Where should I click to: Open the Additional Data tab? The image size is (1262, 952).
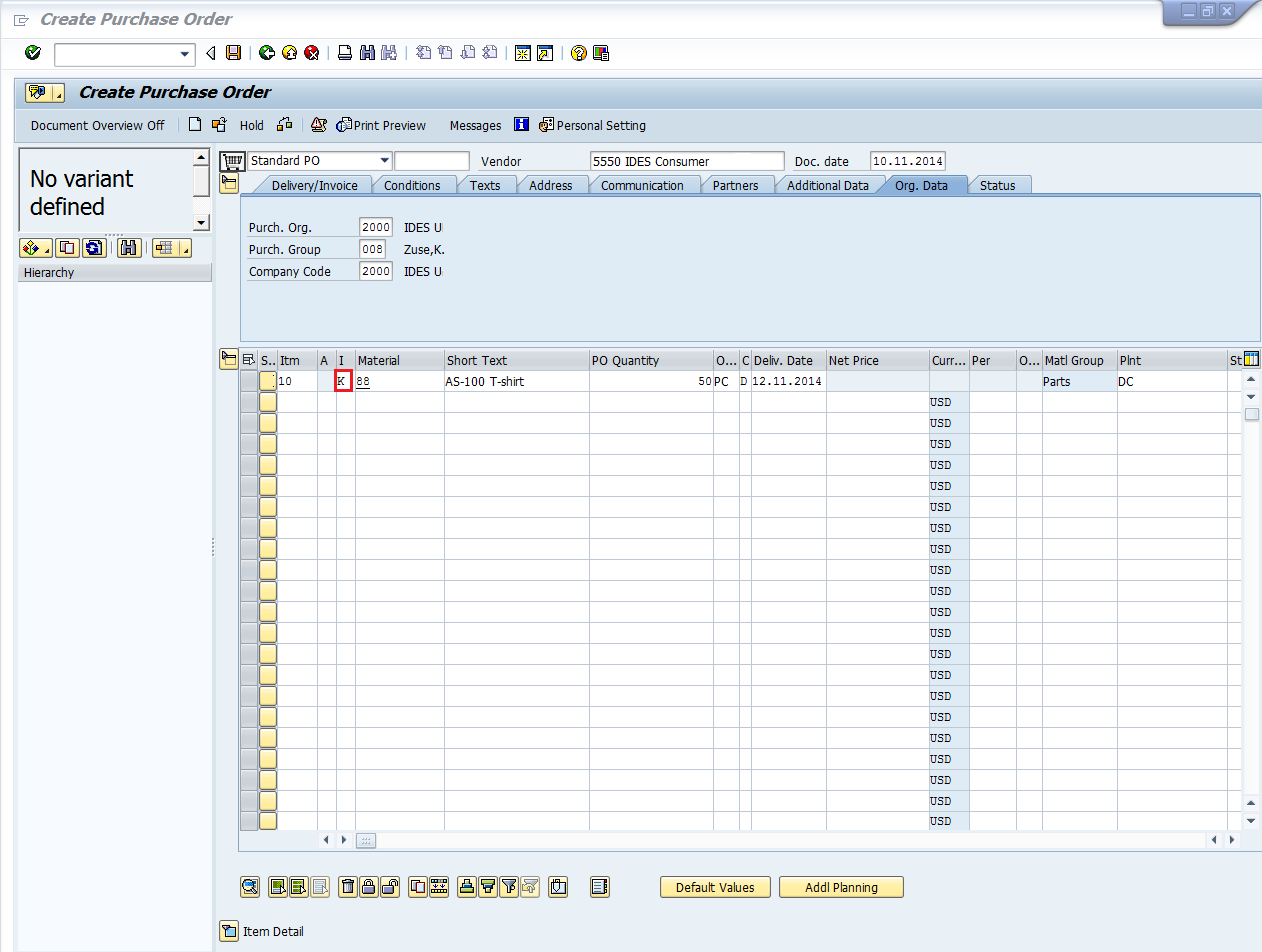point(828,185)
